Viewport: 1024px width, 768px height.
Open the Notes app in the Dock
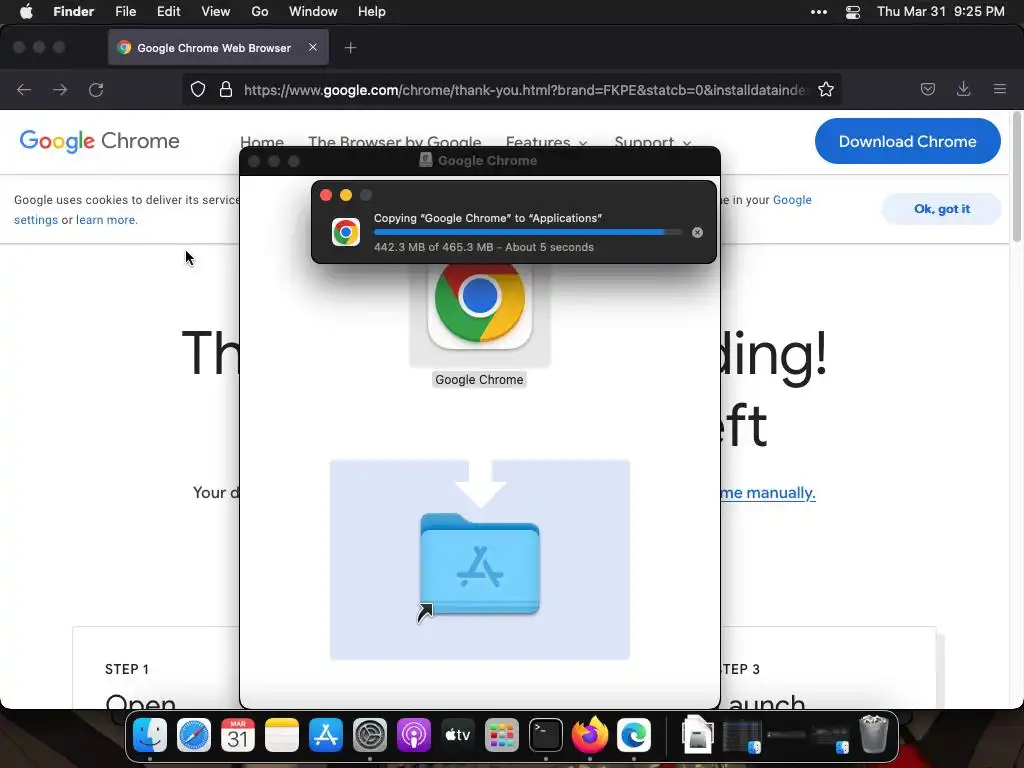pos(282,735)
